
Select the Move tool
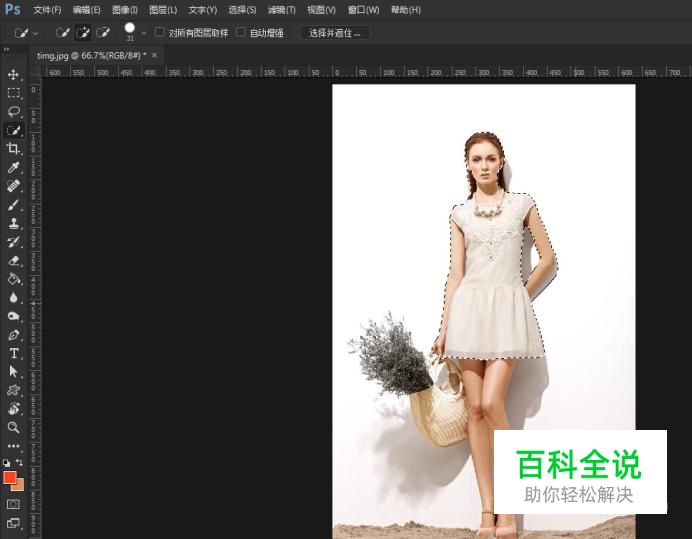click(13, 74)
